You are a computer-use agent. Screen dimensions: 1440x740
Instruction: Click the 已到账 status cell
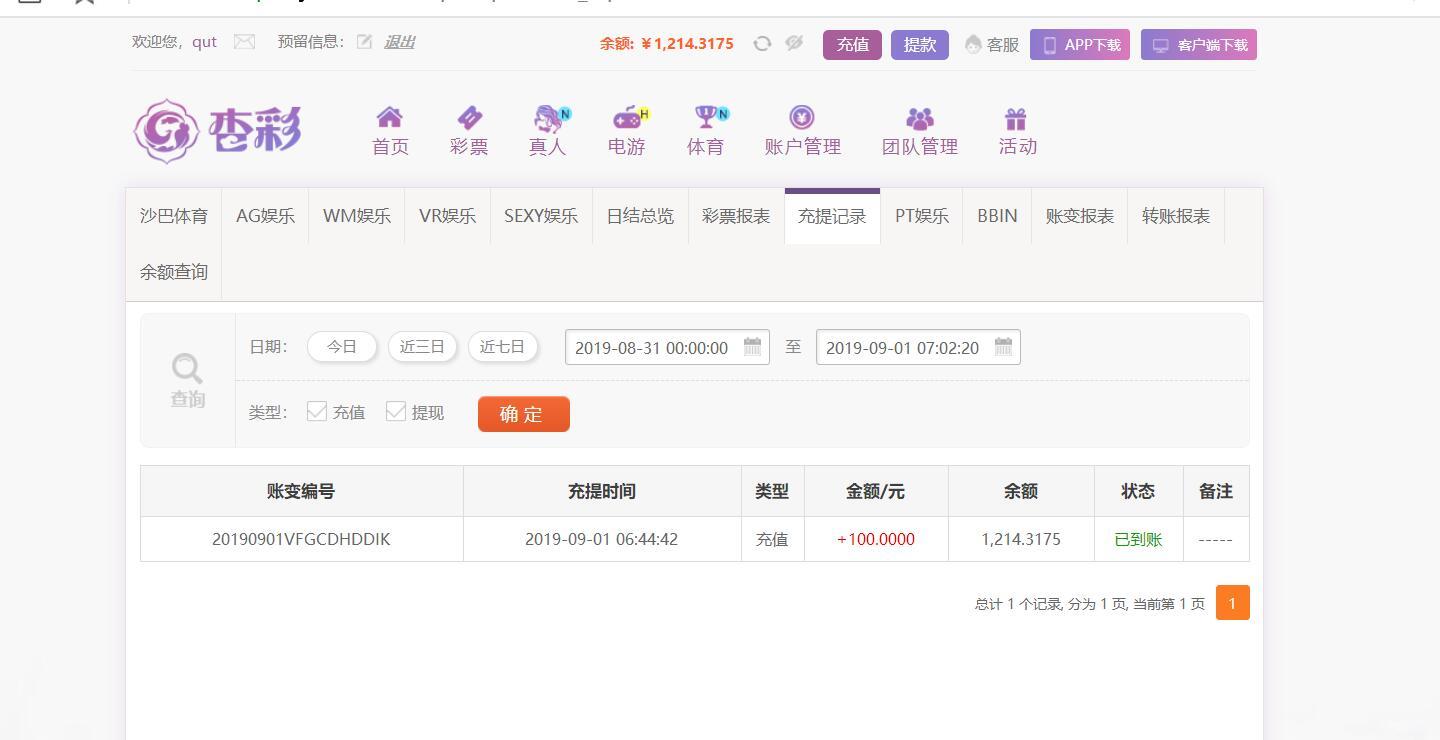coord(1138,539)
